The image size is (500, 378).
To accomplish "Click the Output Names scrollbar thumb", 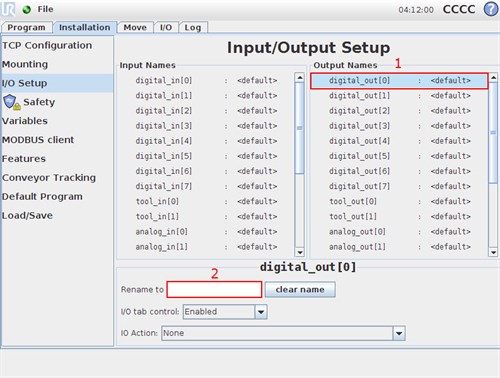I will tap(493, 133).
